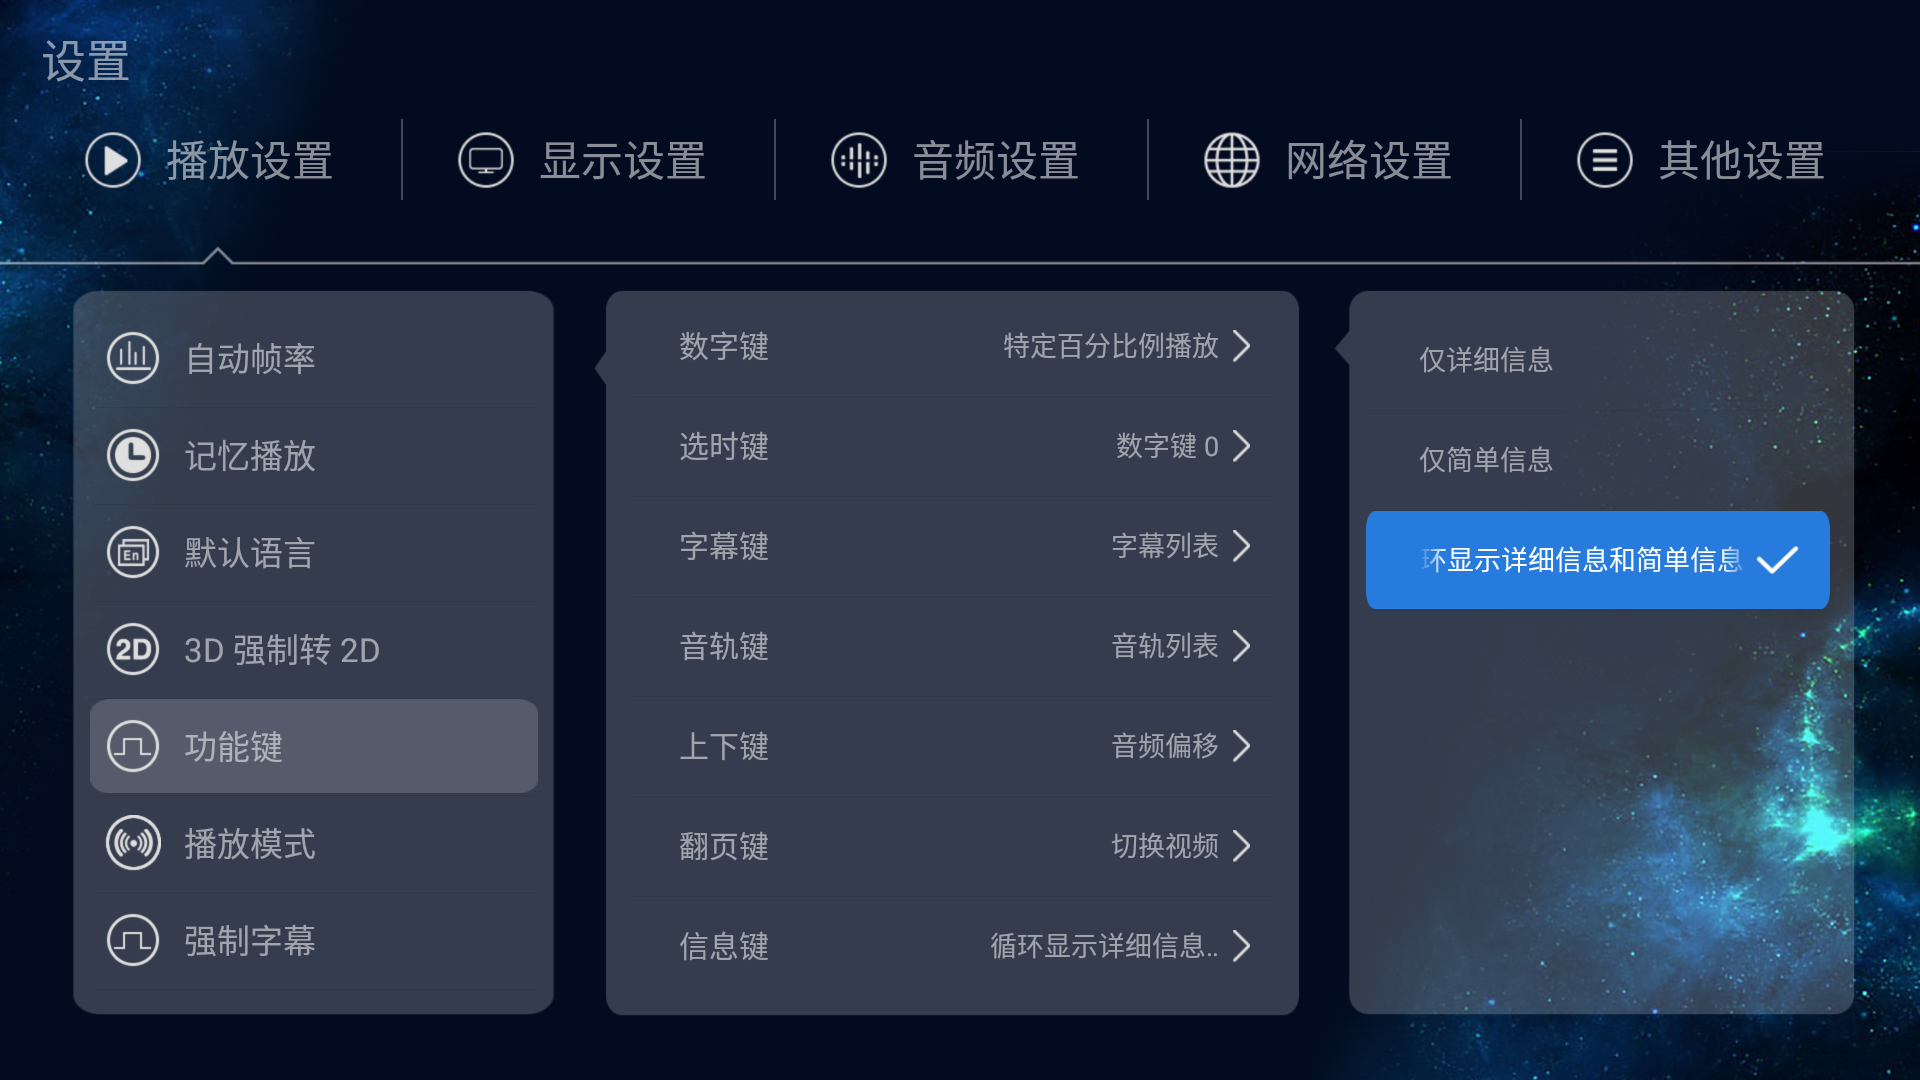Image resolution: width=1920 pixels, height=1080 pixels.
Task: Select the 仅简单信息 option
Action: pyautogui.click(x=1598, y=460)
